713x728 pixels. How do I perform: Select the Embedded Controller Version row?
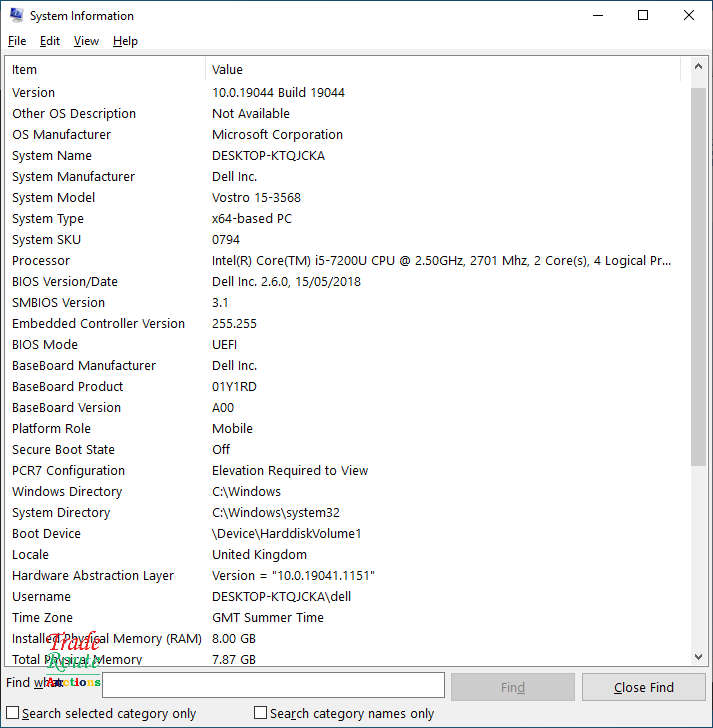point(344,324)
